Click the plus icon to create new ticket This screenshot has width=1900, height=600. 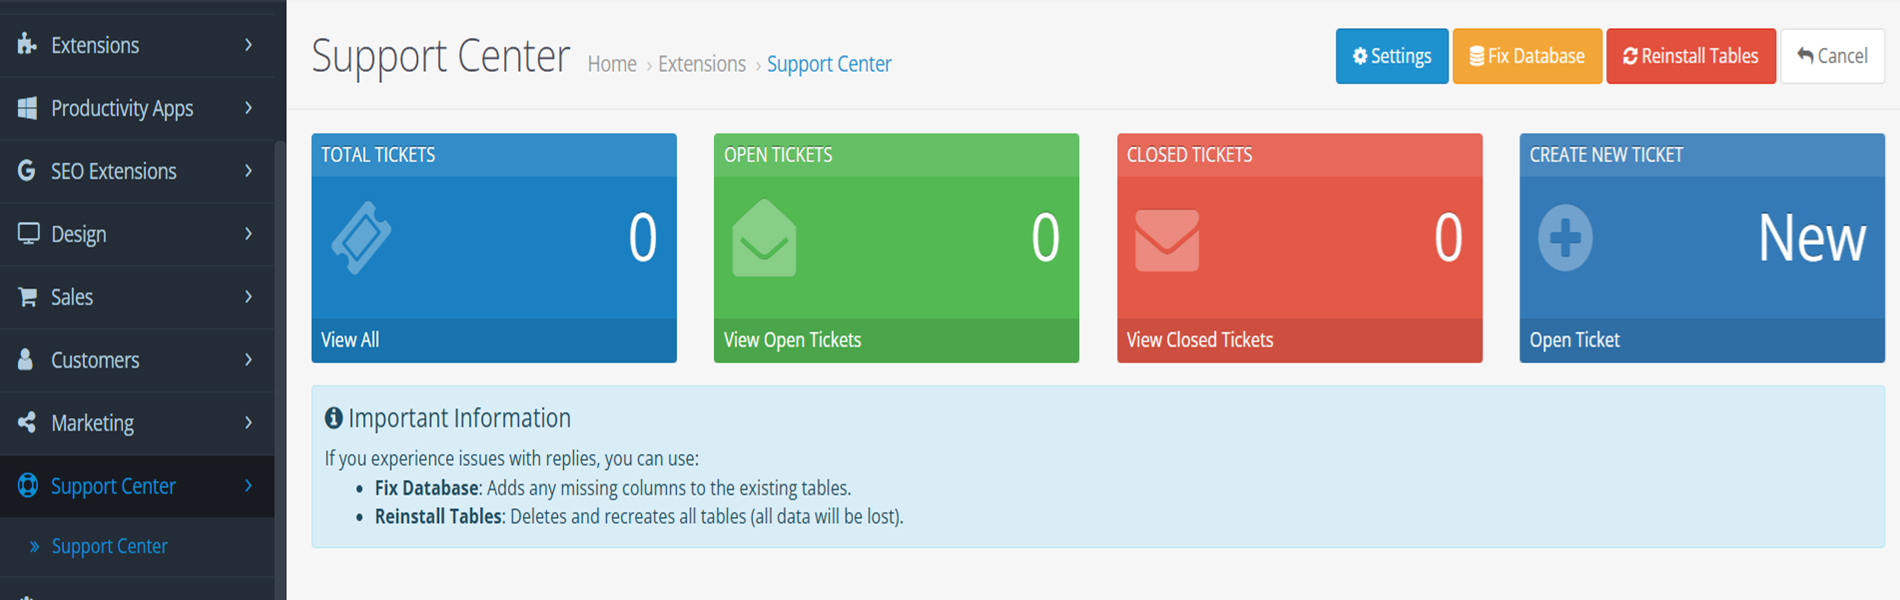tap(1565, 238)
